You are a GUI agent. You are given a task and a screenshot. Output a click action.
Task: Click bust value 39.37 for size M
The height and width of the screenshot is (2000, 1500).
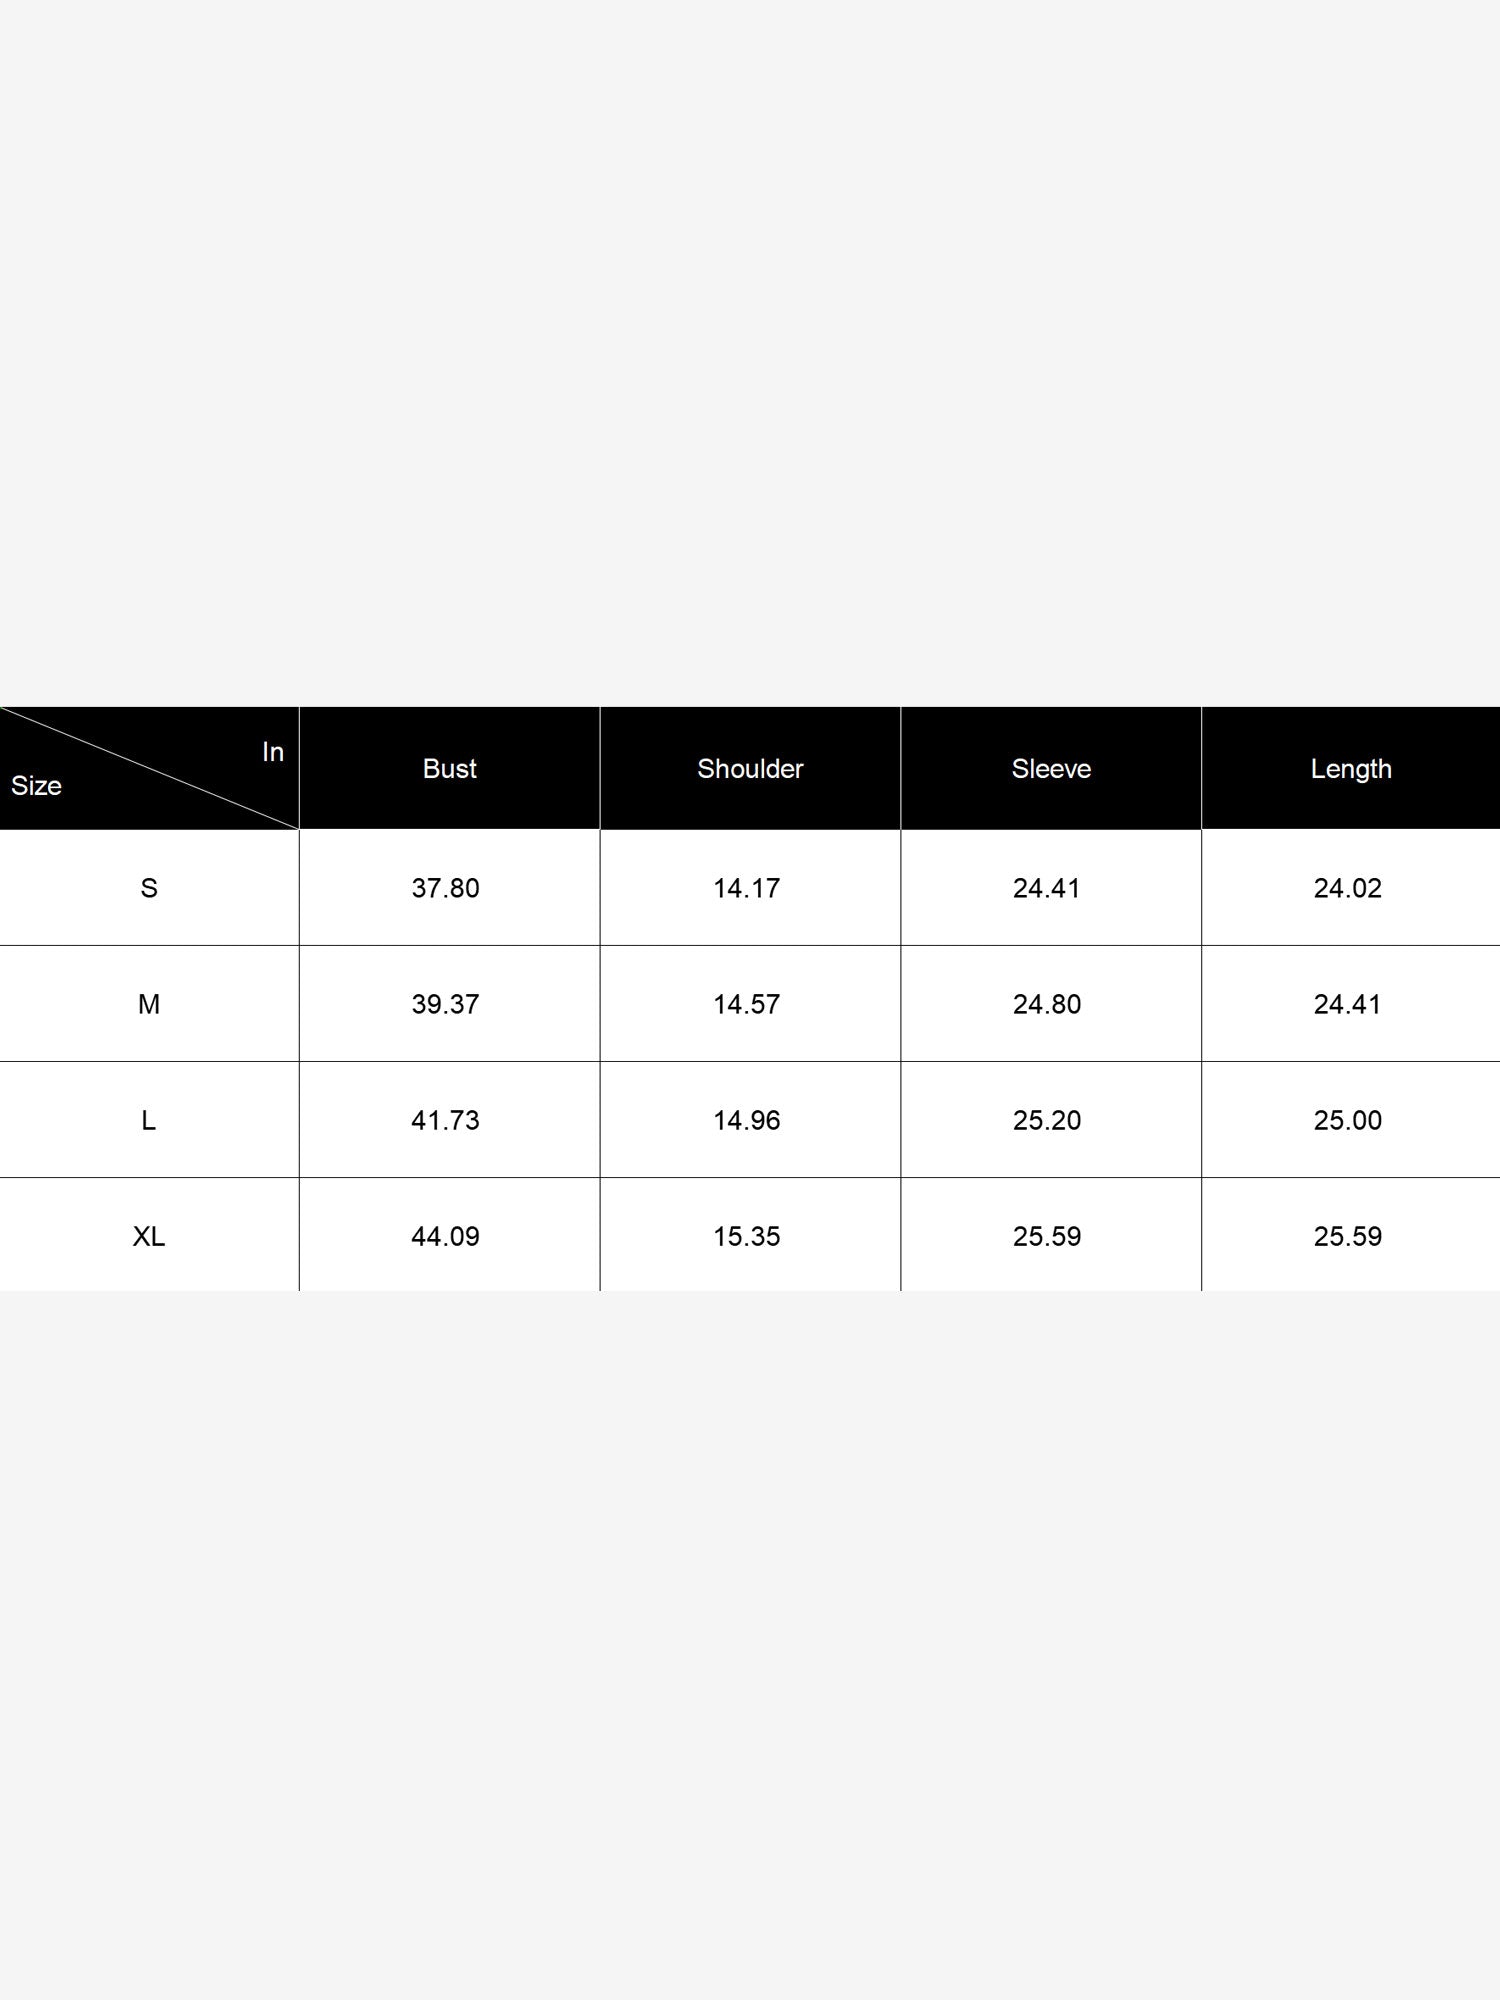tap(445, 1004)
